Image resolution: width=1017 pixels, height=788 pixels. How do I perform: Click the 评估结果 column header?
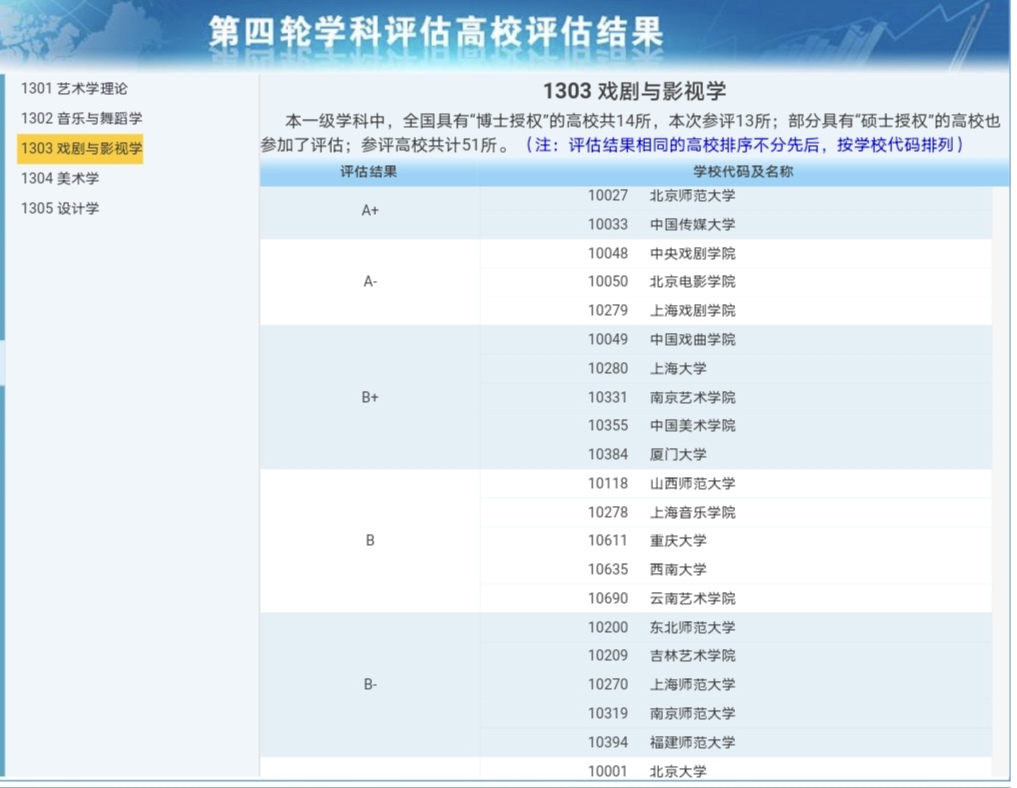click(x=370, y=172)
